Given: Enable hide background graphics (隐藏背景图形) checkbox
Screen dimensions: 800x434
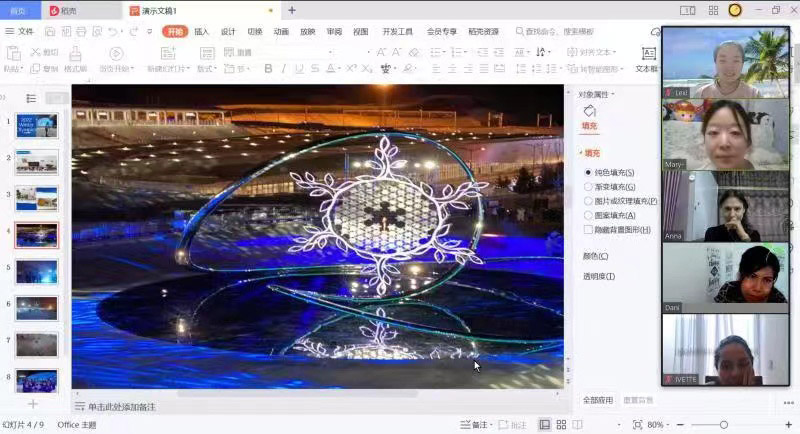Looking at the screenshot, I should [x=588, y=230].
